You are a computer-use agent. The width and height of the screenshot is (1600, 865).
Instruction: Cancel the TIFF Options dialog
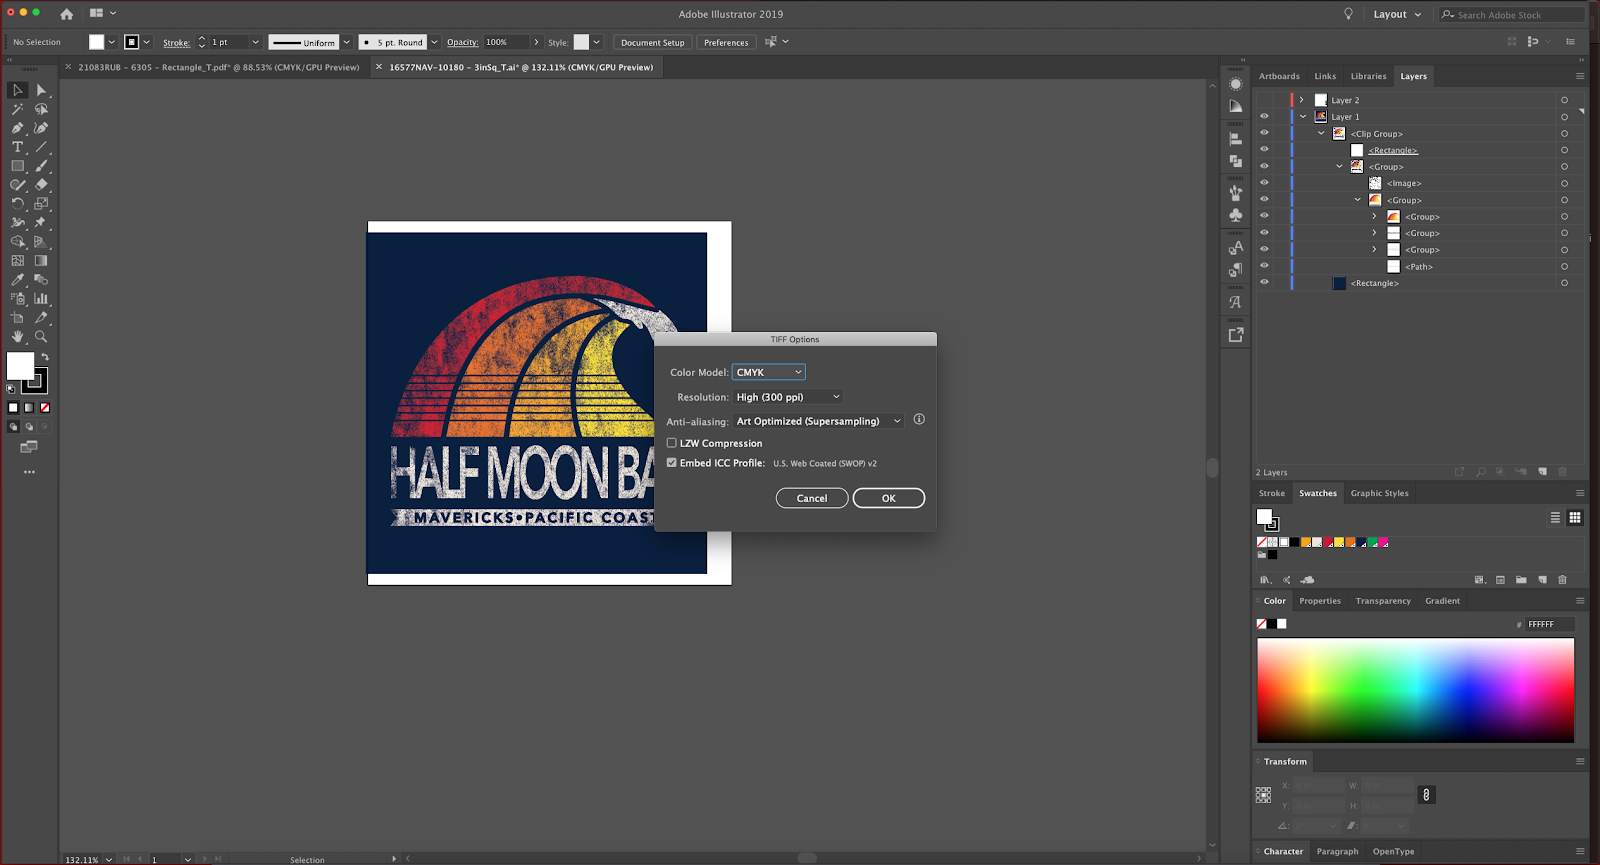(812, 498)
